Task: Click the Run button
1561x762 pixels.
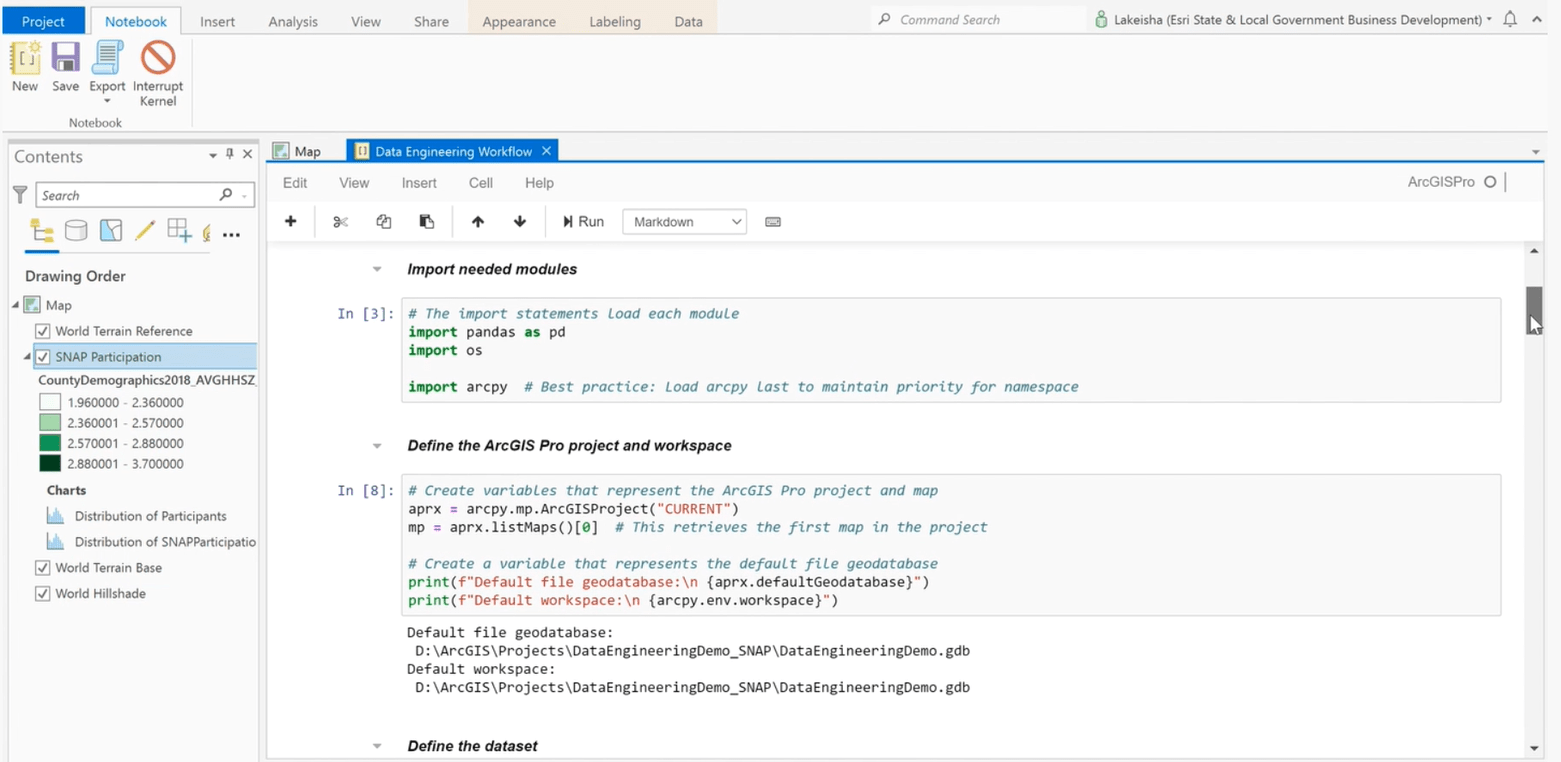Action: pyautogui.click(x=582, y=221)
